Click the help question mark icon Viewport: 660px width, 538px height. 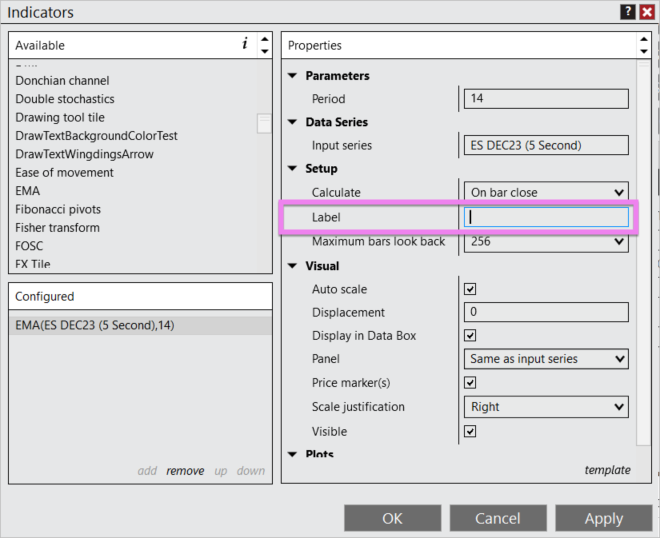[627, 12]
